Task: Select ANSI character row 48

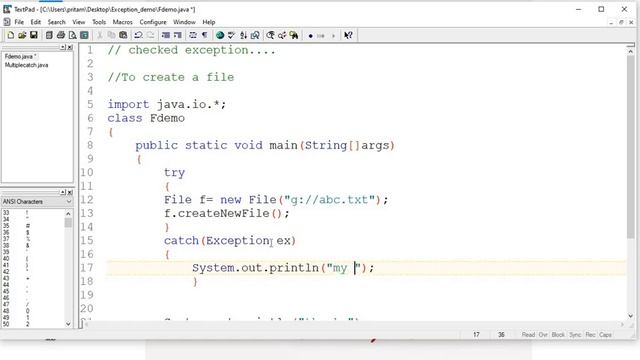Action: (x=33, y=311)
